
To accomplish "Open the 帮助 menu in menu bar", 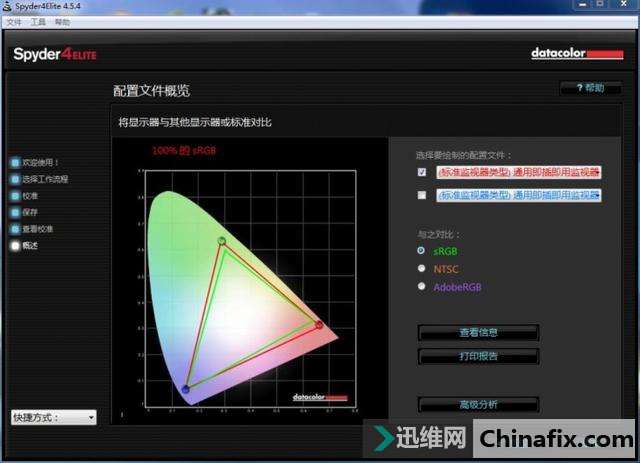I will click(62, 22).
